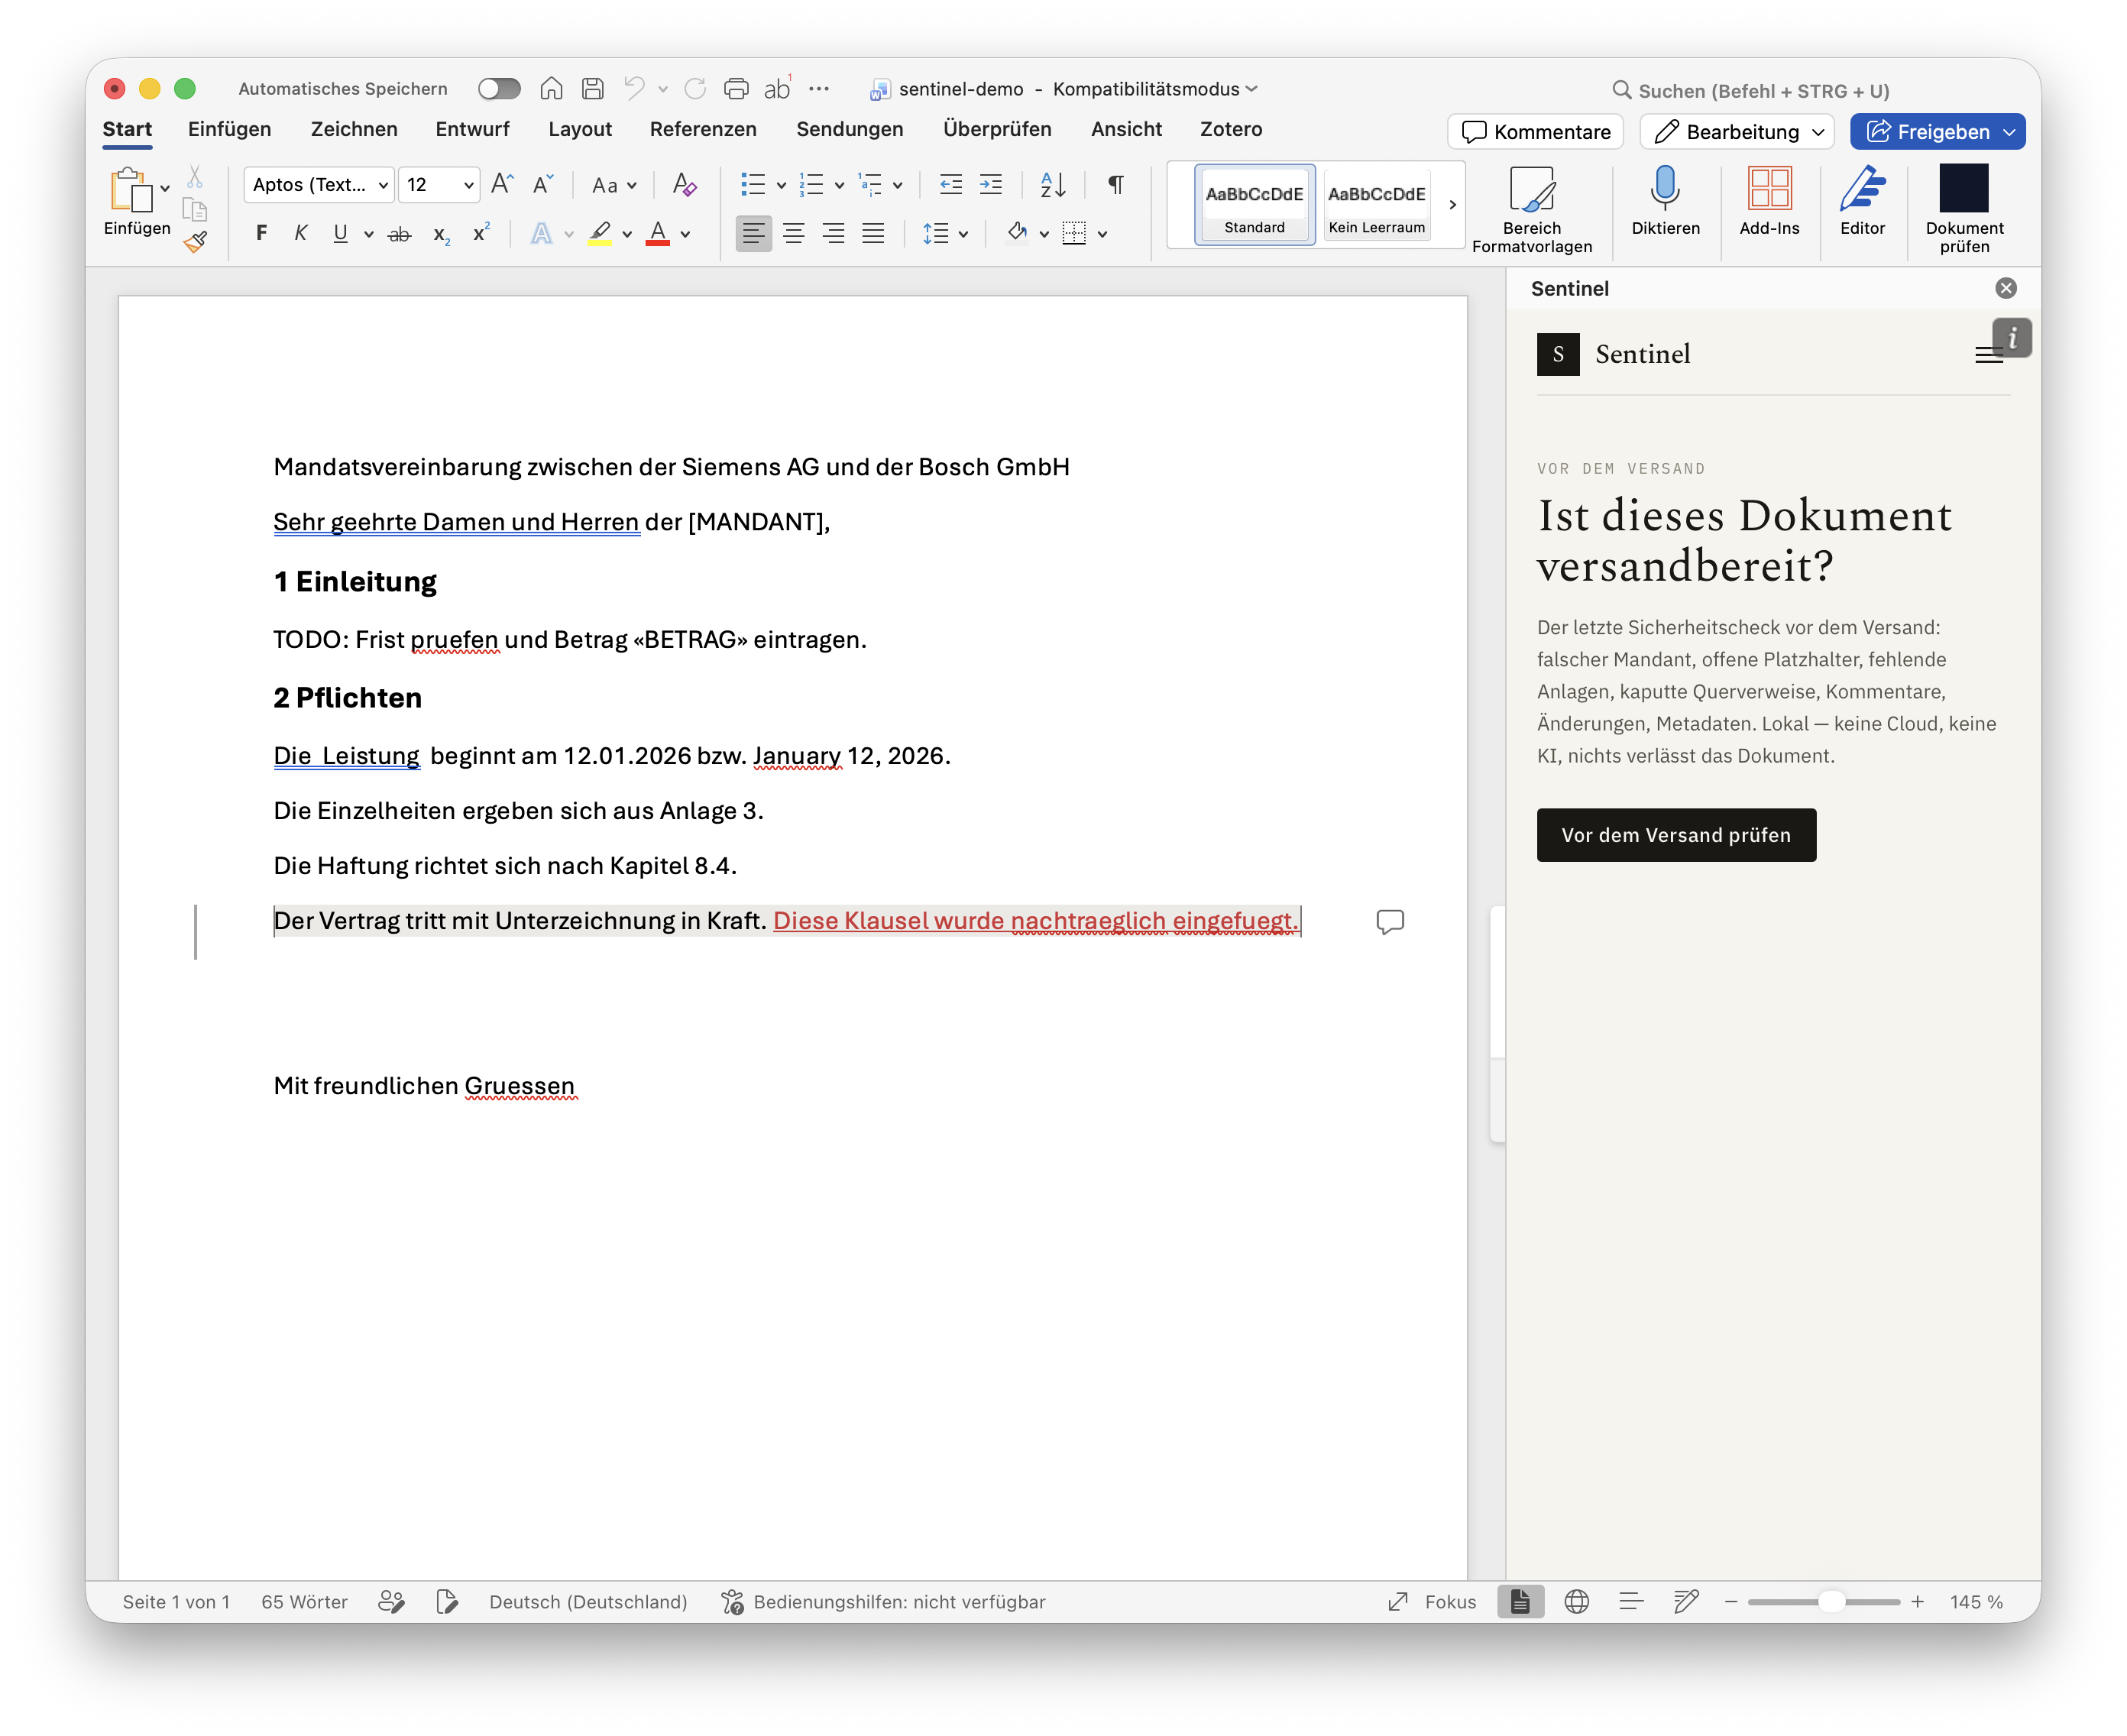This screenshot has height=1736, width=2127.
Task: Click the Undo arrow icon
Action: coord(634,89)
